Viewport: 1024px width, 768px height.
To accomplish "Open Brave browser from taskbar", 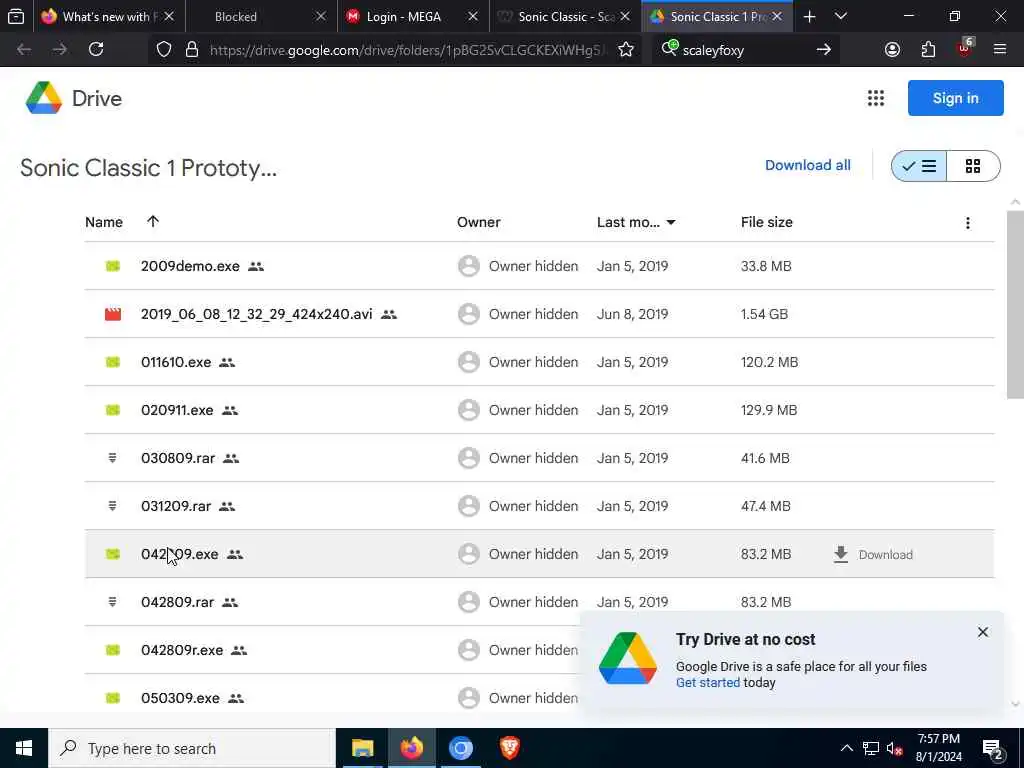I will pos(509,748).
